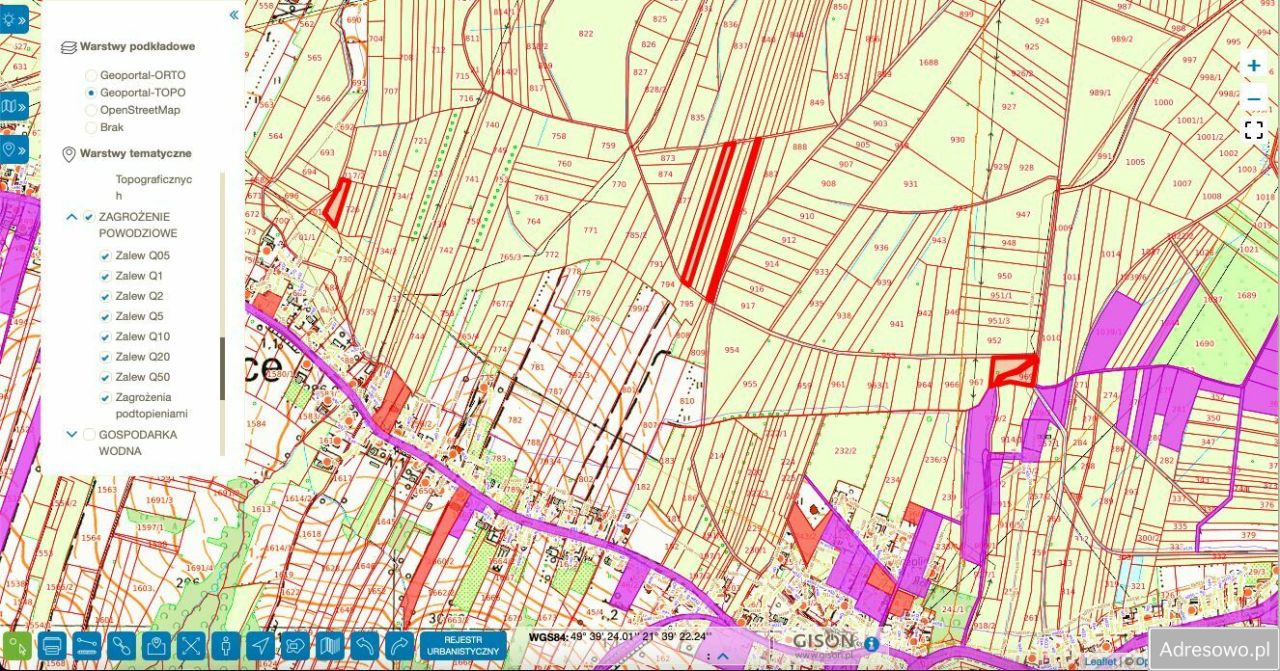Toggle fullscreen map view

tap(1254, 129)
